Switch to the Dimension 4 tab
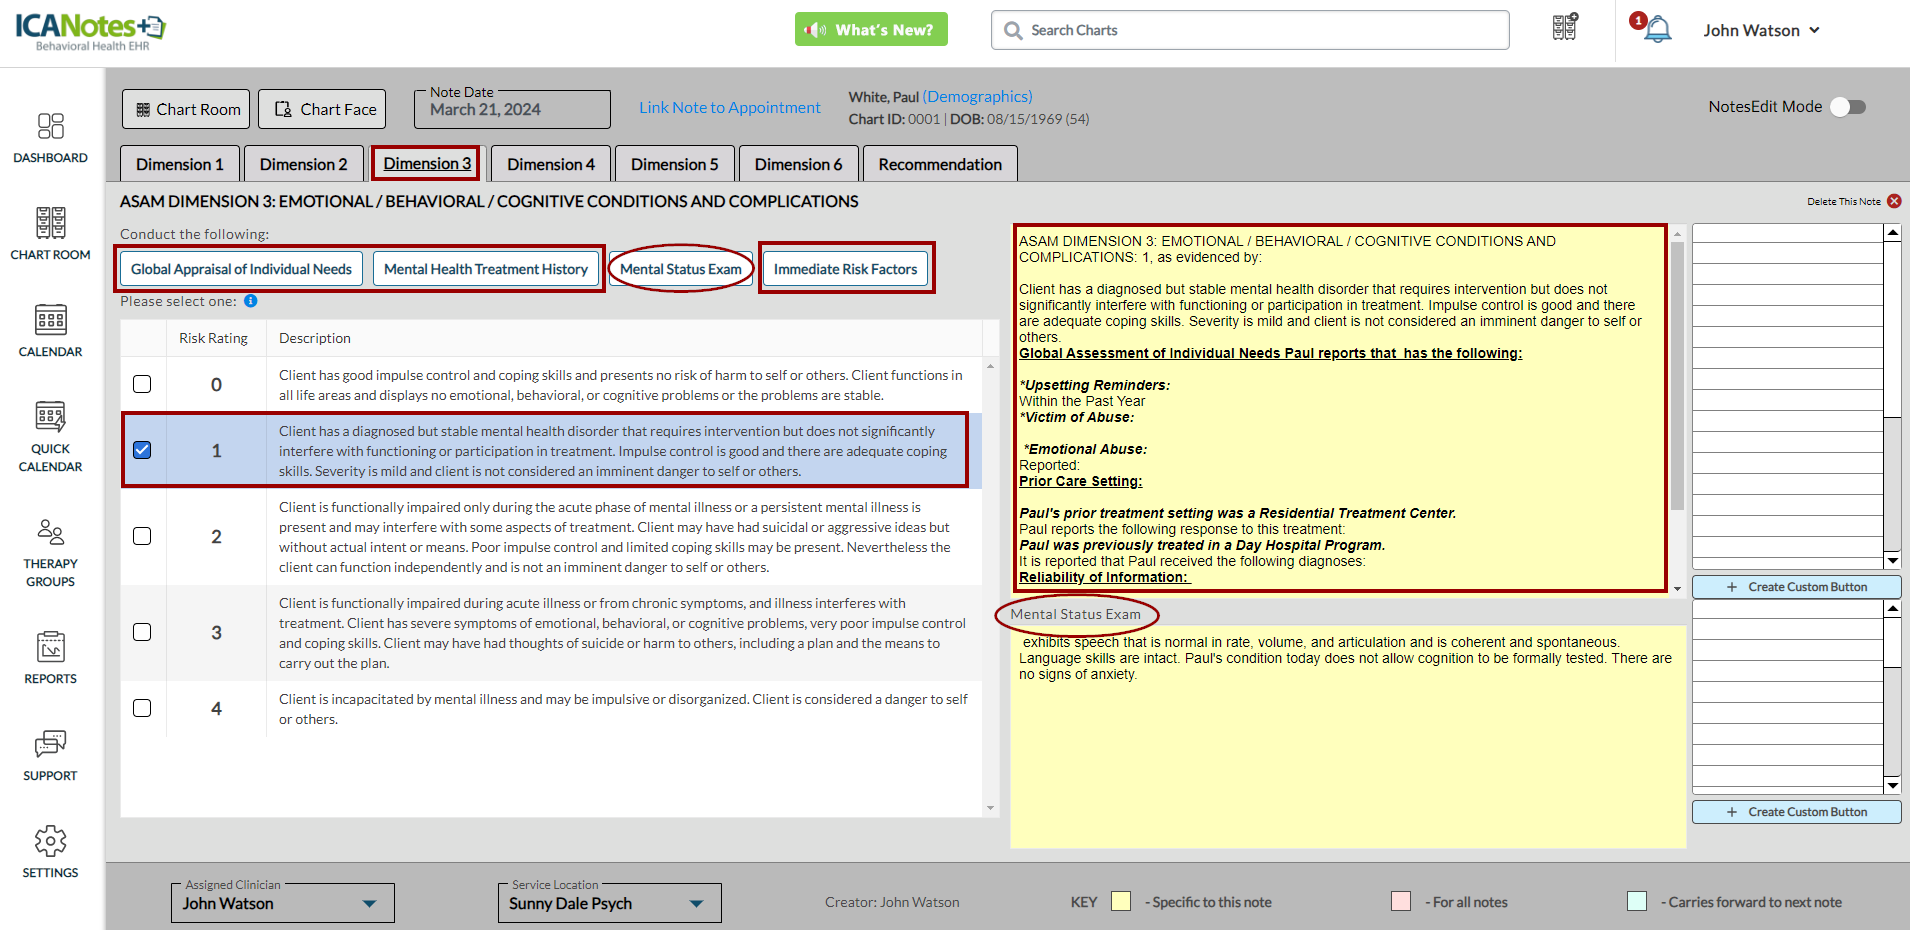The width and height of the screenshot is (1910, 930). tap(550, 164)
